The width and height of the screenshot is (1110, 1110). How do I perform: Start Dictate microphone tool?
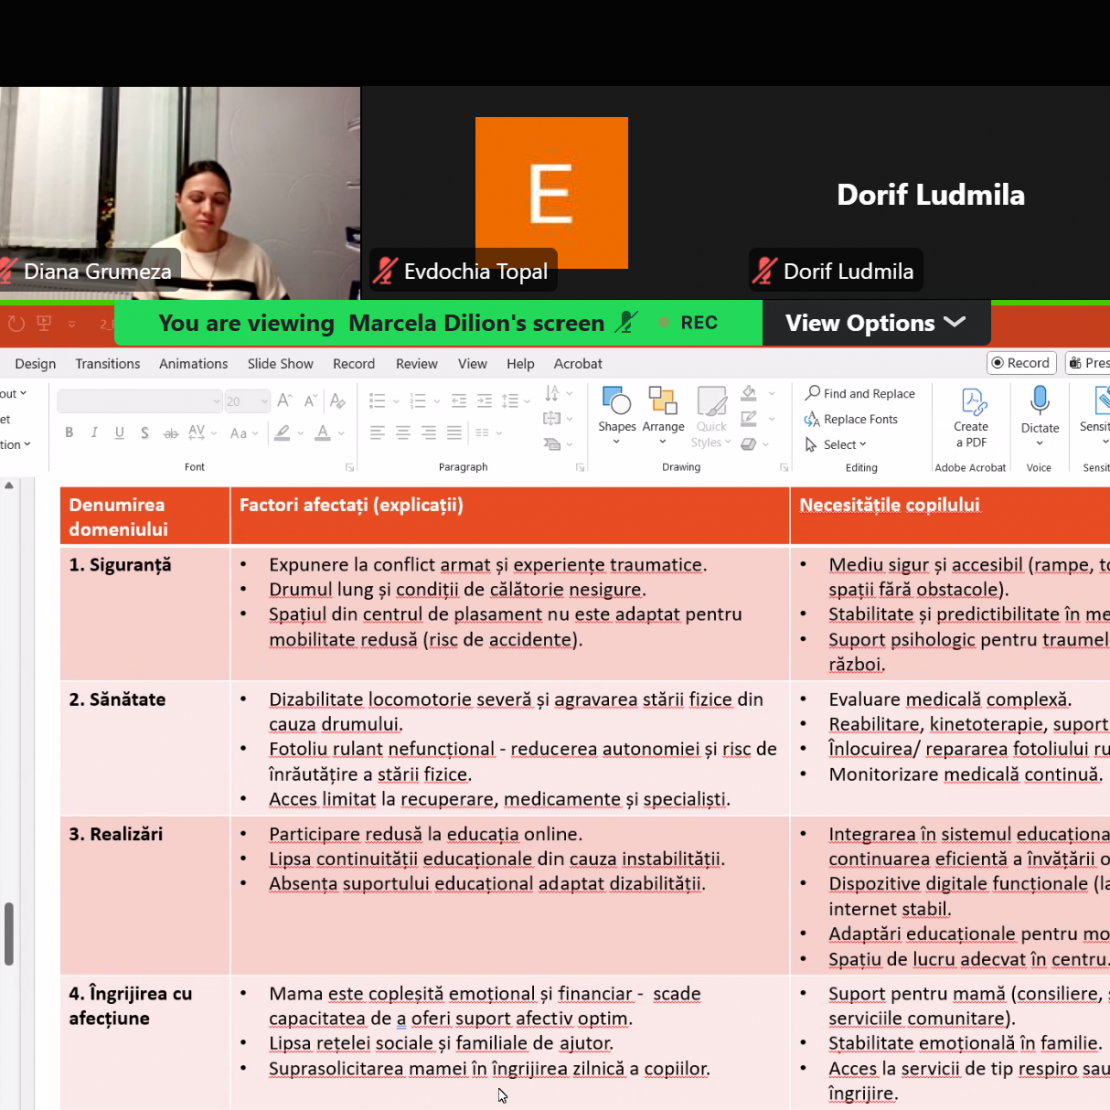pyautogui.click(x=1040, y=402)
